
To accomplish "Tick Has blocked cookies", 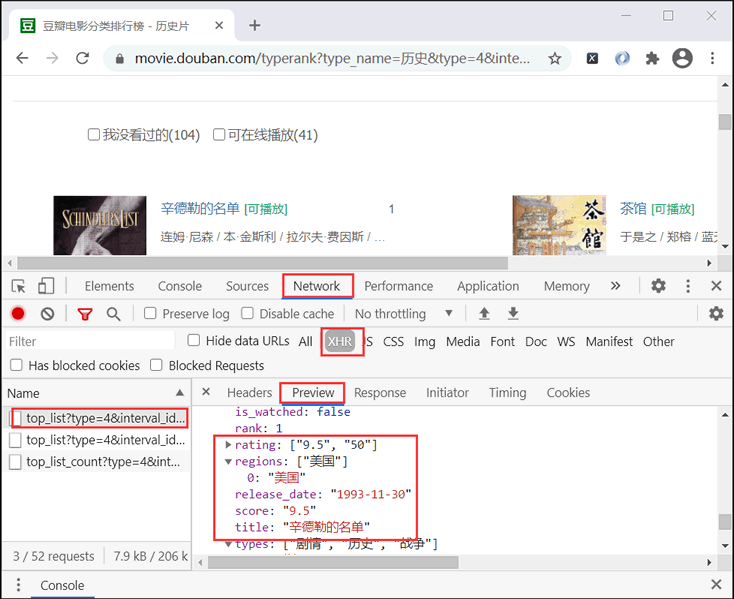I will coord(16,365).
